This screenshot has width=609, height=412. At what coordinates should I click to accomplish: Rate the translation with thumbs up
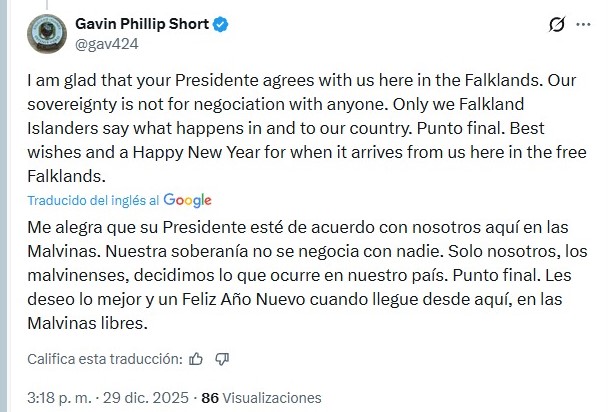tap(196, 359)
